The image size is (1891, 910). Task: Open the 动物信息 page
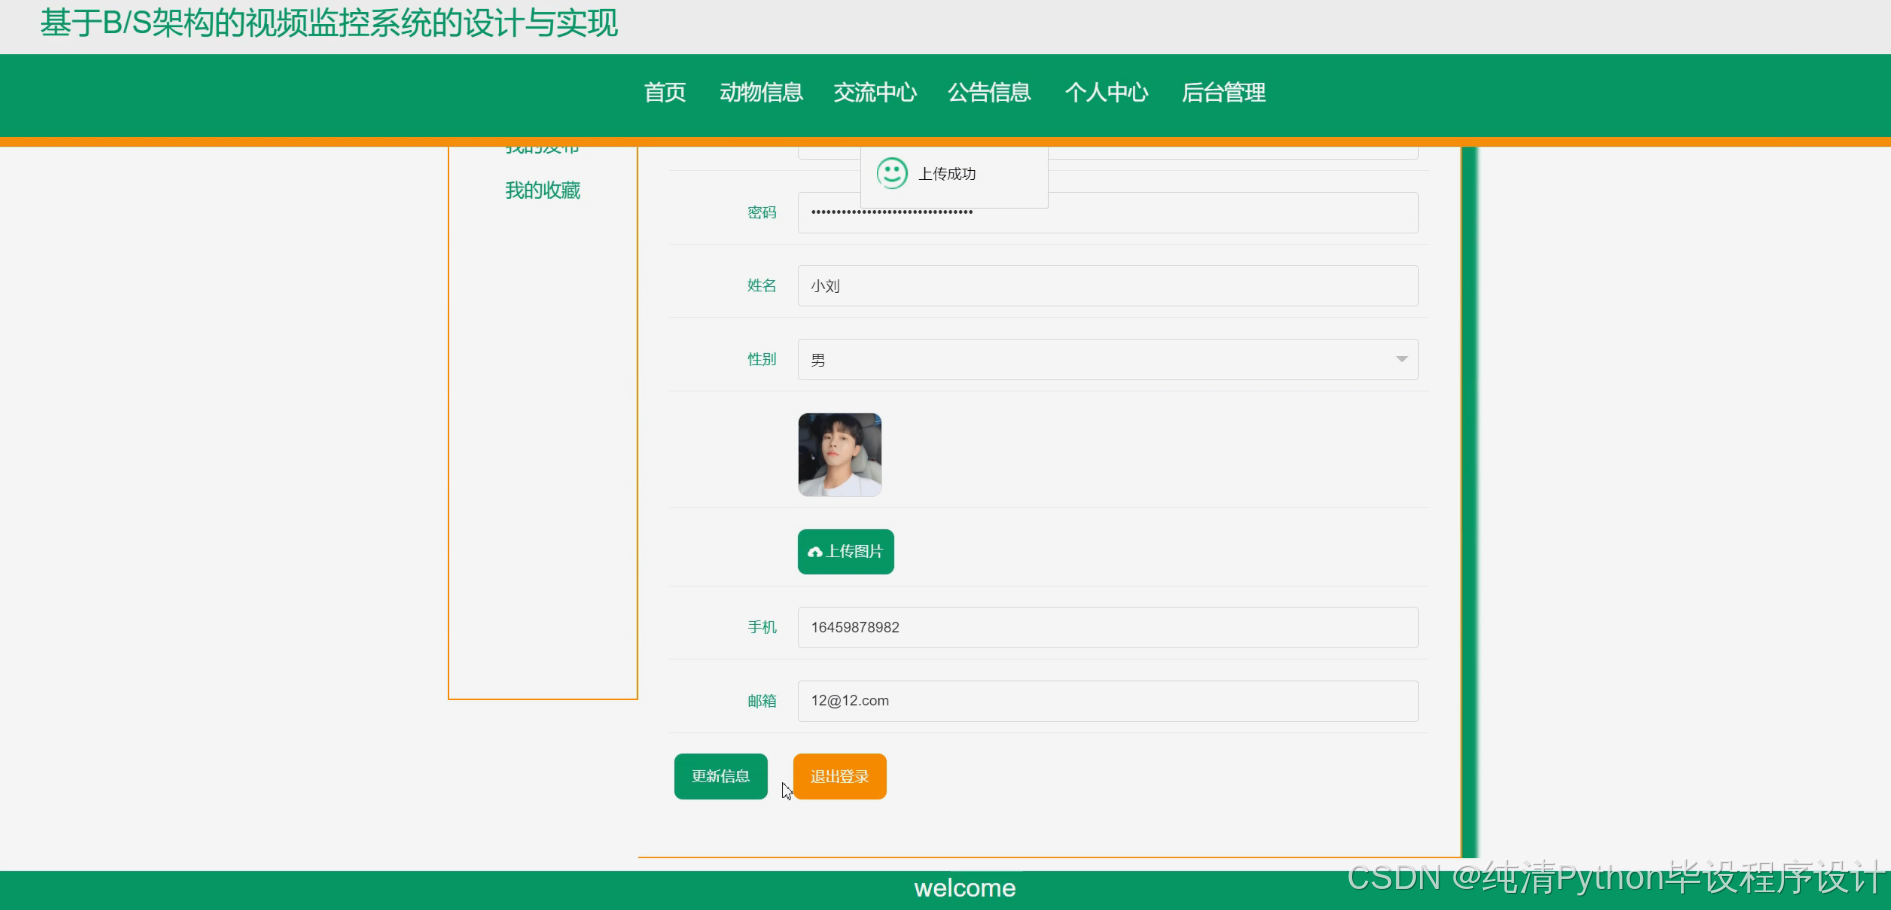(x=761, y=92)
